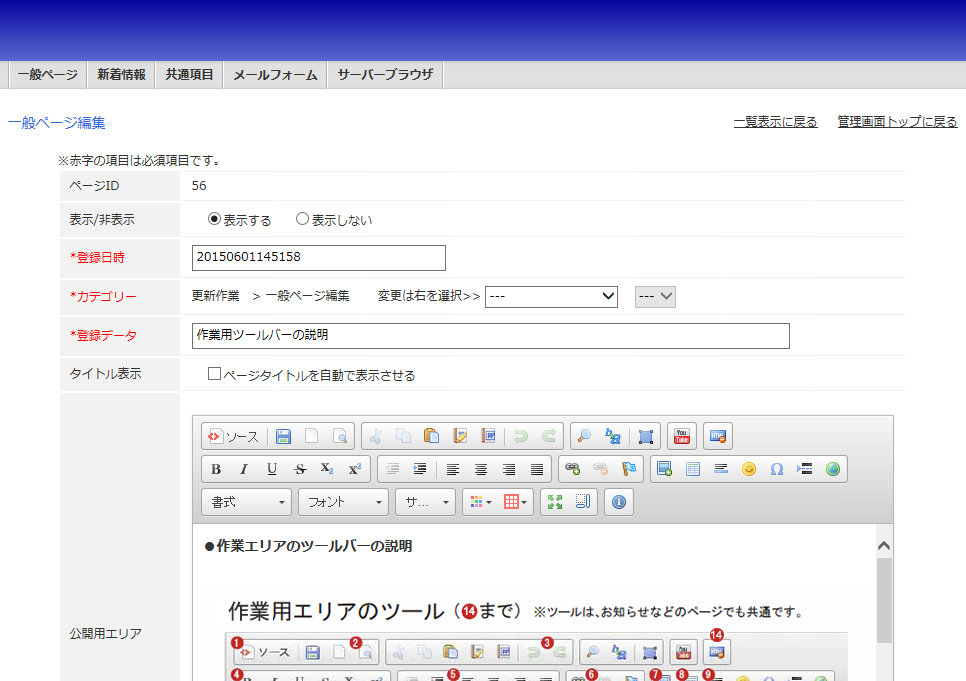966x681 pixels.
Task: Click the YouTube embed icon
Action: (x=682, y=436)
